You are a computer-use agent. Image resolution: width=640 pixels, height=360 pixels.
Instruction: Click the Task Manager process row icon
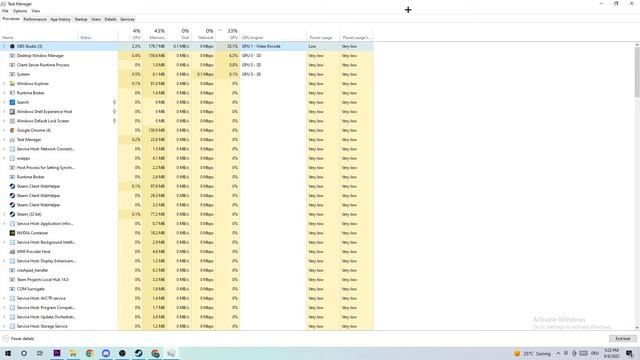coord(12,140)
